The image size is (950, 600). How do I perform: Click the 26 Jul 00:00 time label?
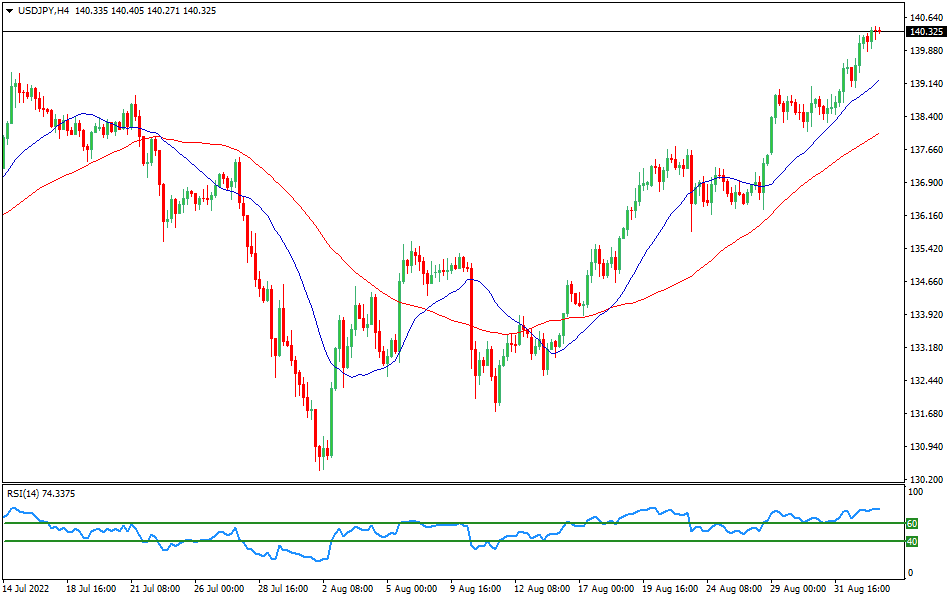point(218,589)
